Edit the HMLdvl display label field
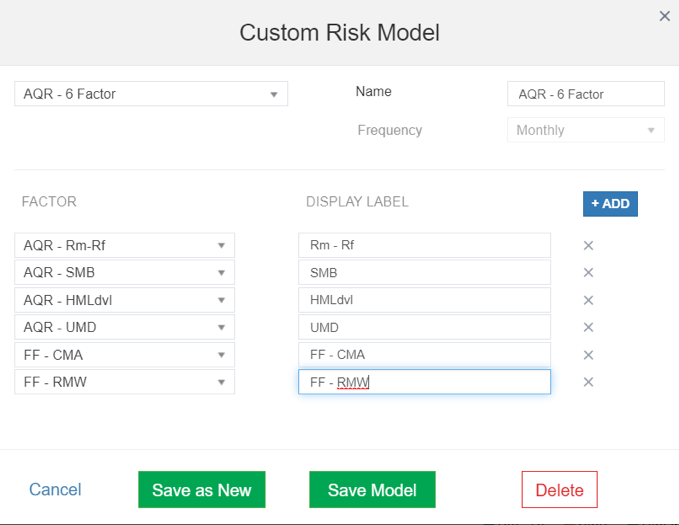679x525 pixels. click(424, 300)
